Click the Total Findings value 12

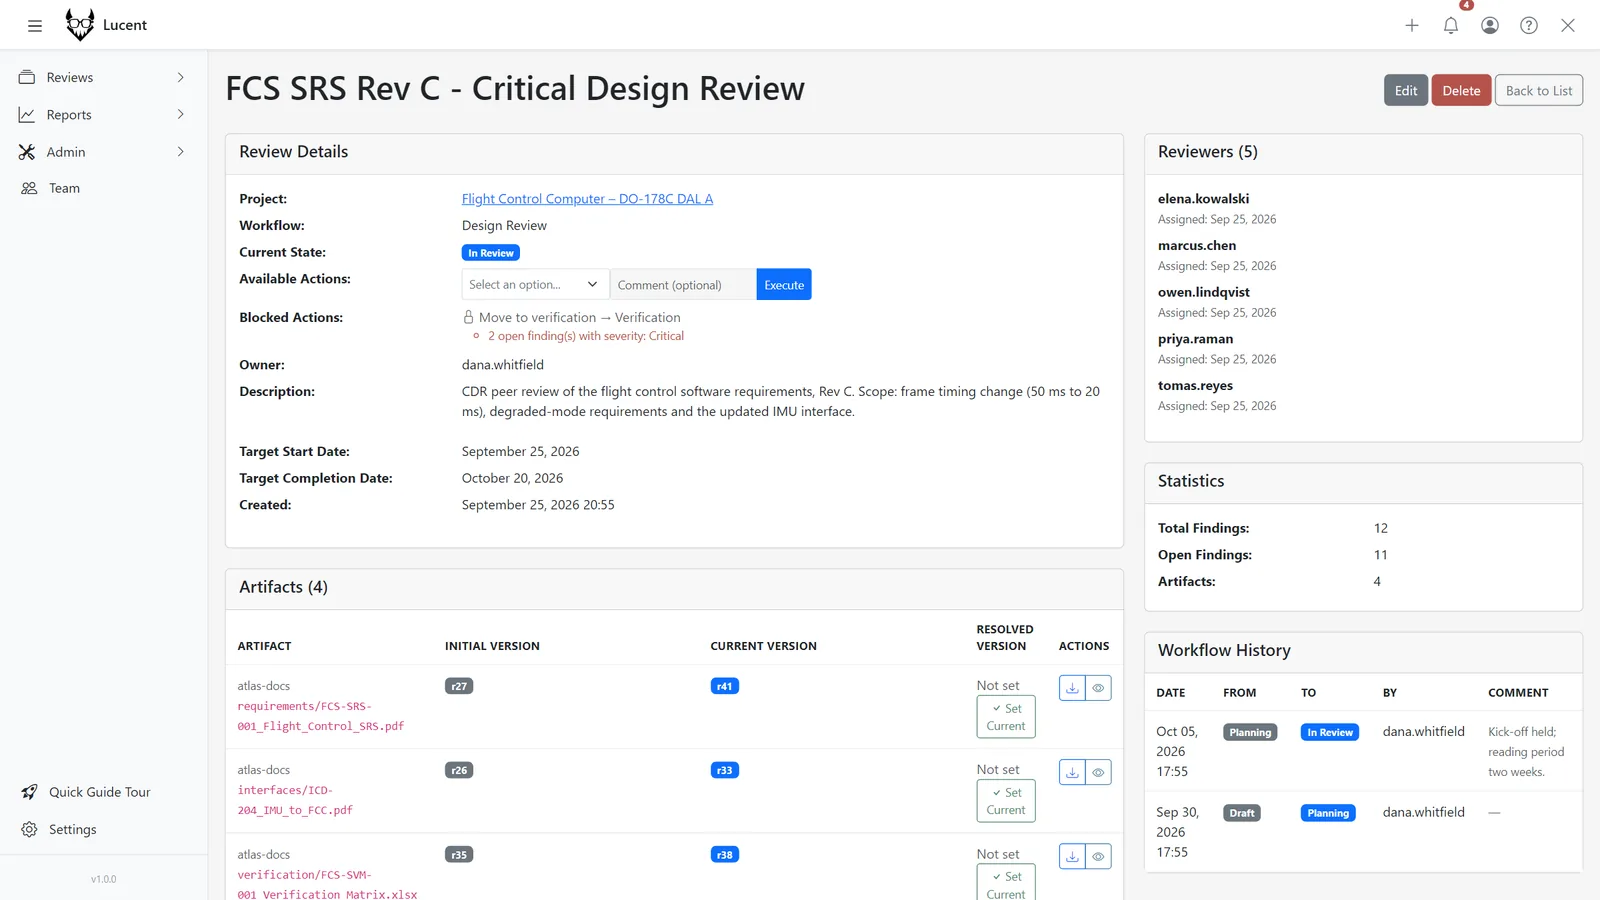(1381, 528)
